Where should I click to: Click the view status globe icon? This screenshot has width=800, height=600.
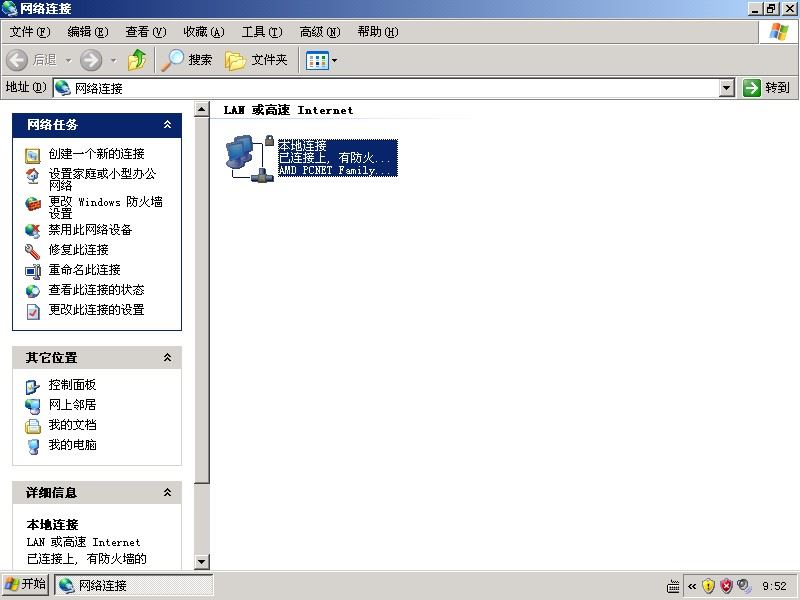click(x=33, y=291)
